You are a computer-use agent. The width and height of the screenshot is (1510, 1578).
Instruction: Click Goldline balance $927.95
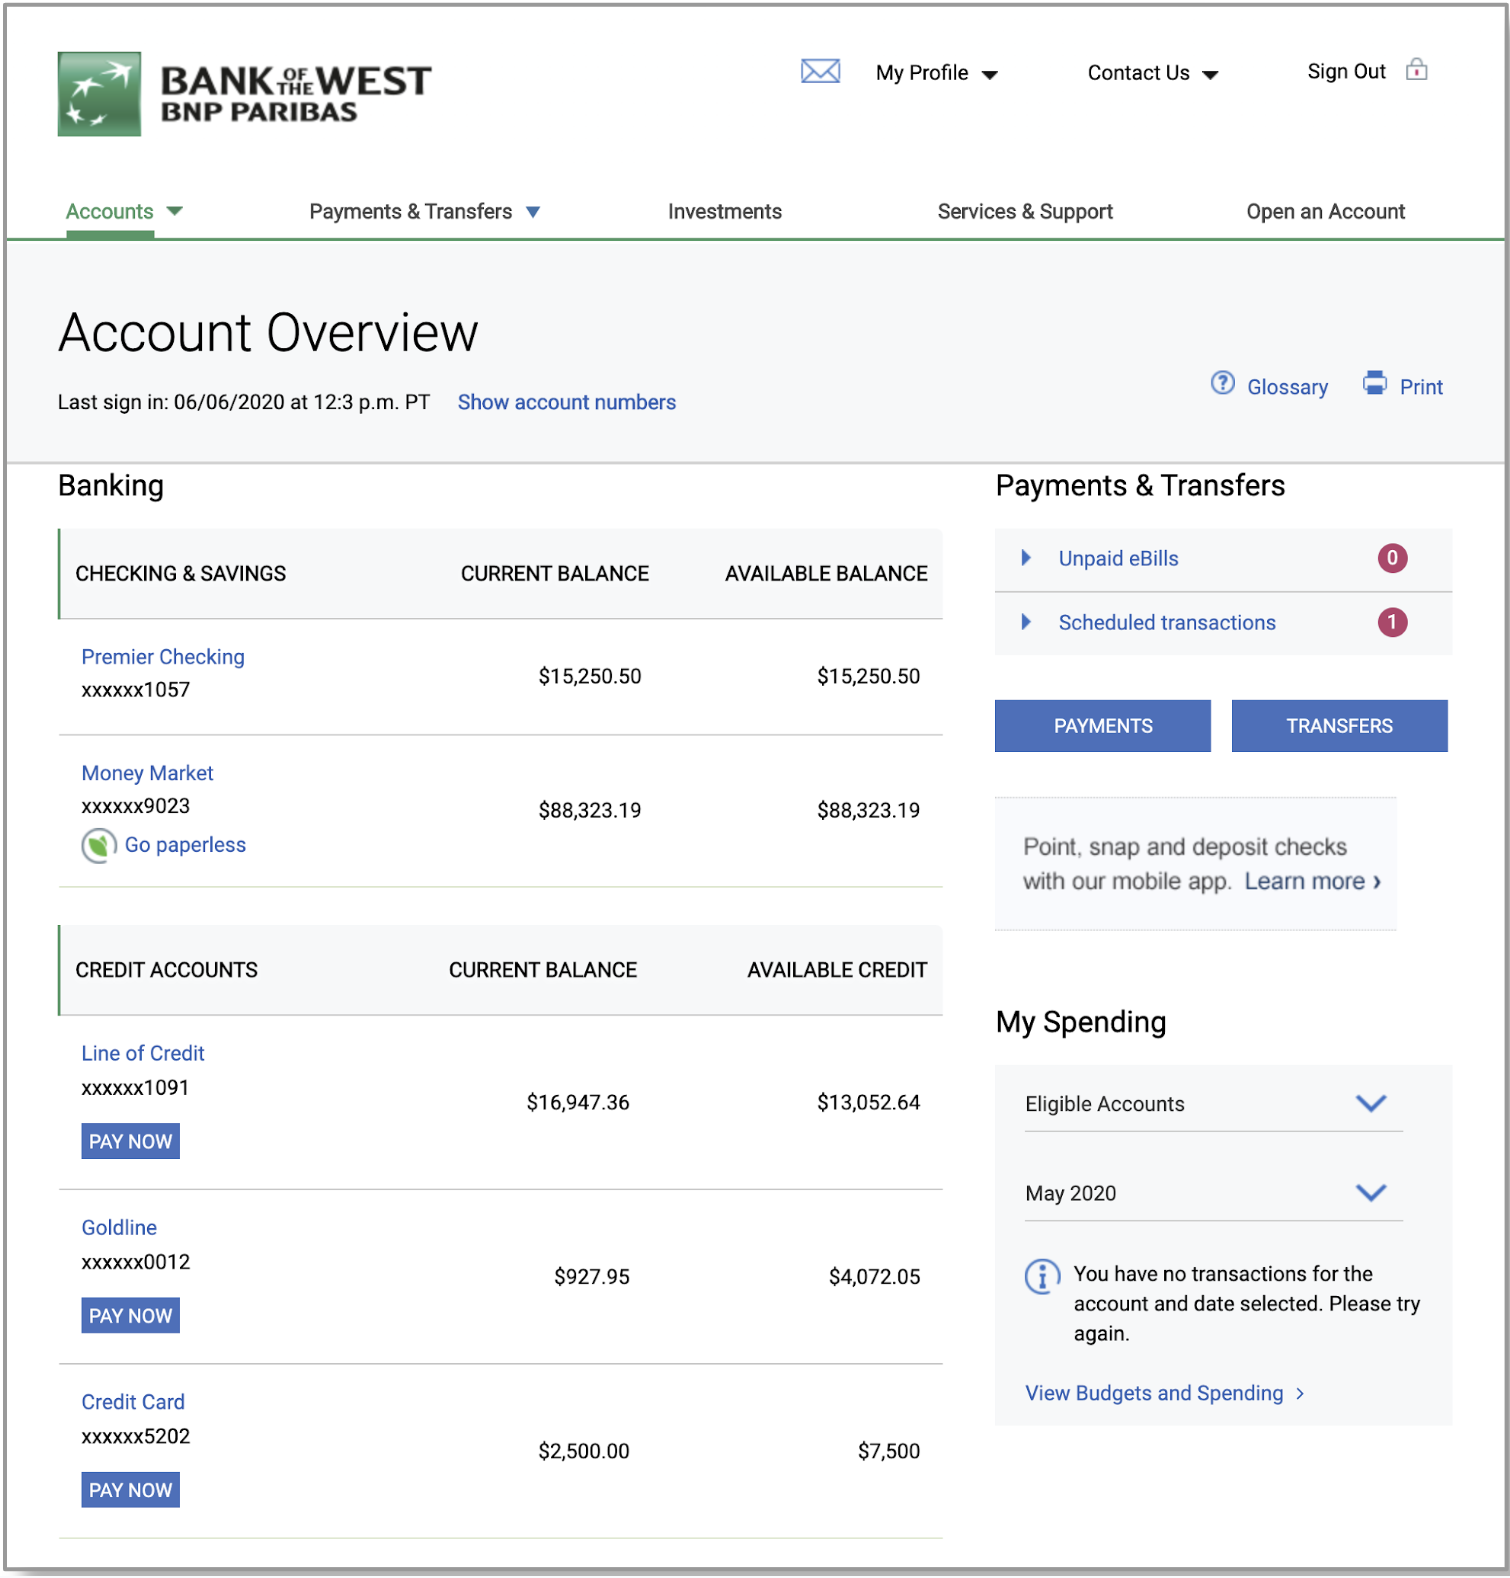(592, 1277)
